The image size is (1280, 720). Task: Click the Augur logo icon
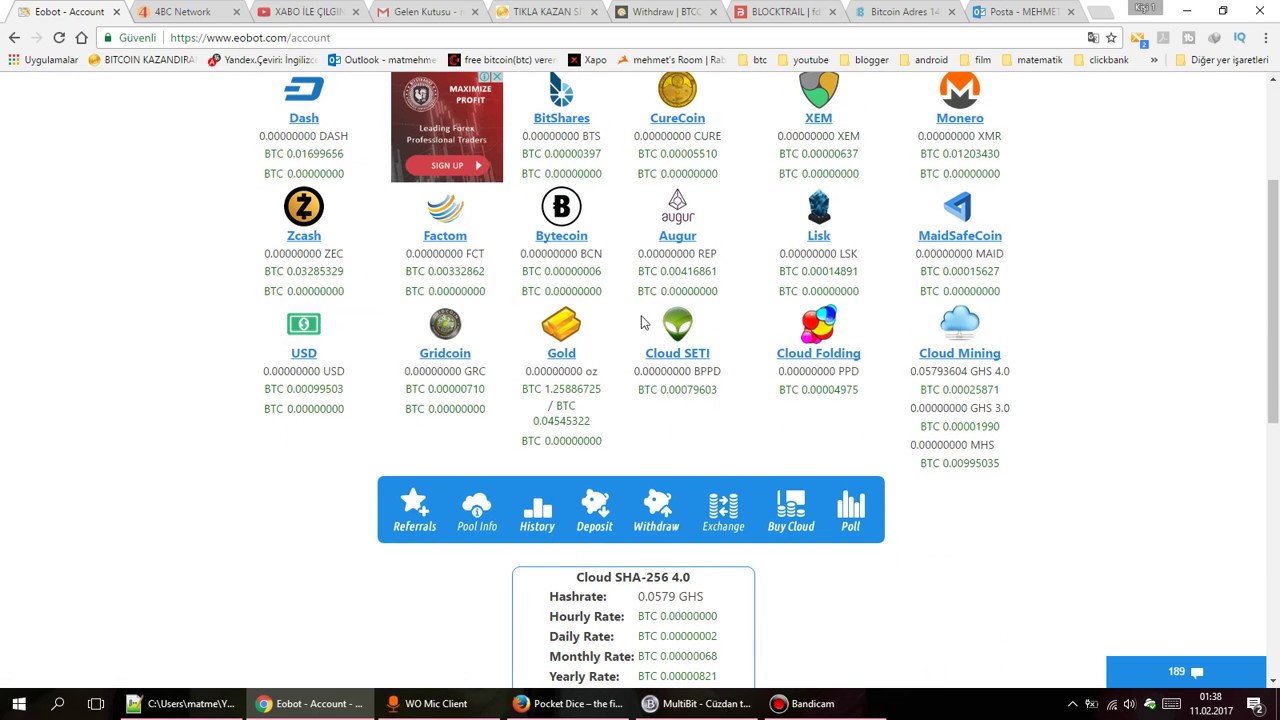click(x=677, y=207)
